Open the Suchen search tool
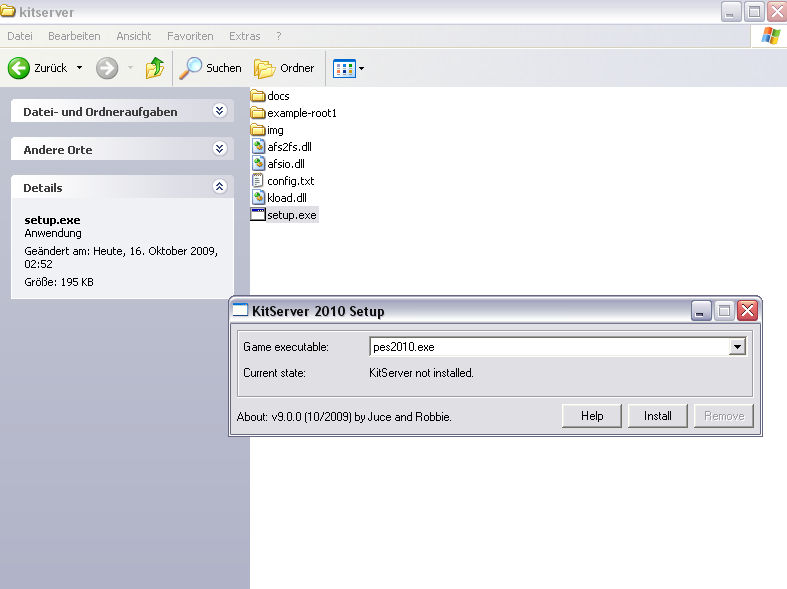 pos(210,68)
